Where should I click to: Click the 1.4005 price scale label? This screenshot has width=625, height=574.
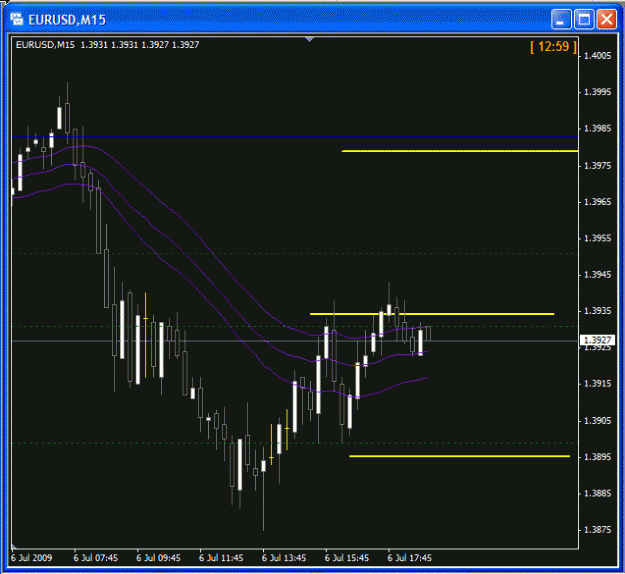[x=597, y=56]
